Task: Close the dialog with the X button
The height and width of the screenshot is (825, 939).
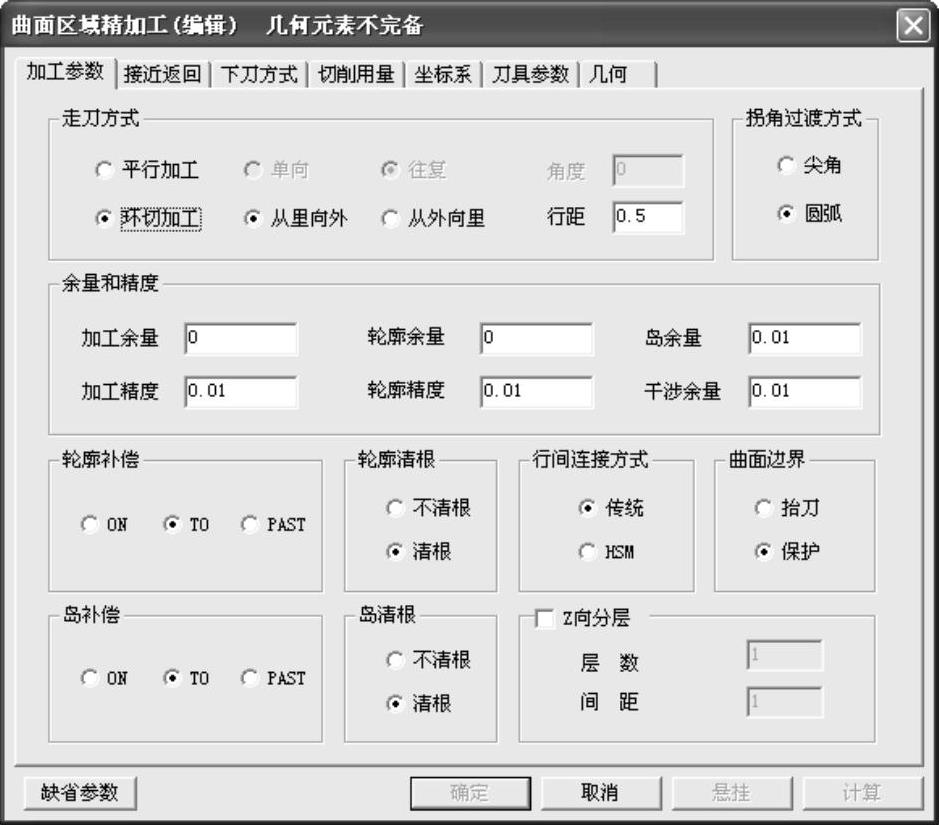Action: pyautogui.click(x=911, y=26)
